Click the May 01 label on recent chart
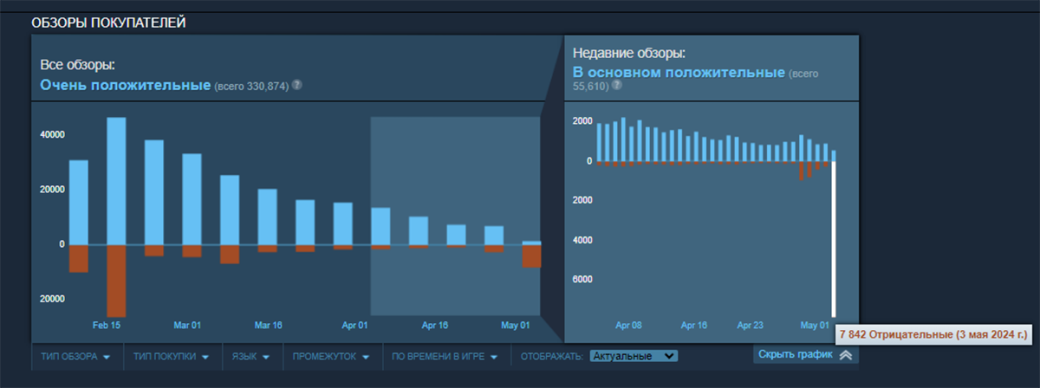Image resolution: width=1040 pixels, height=388 pixels. (x=814, y=326)
